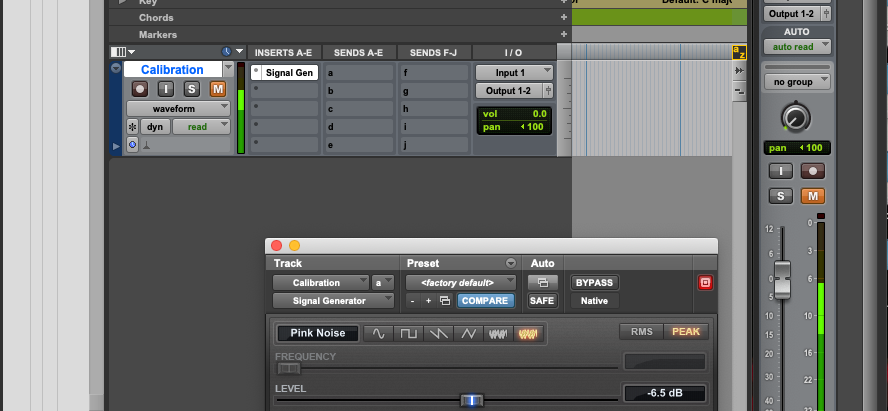Click the -6.5 dB level value field
The width and height of the screenshot is (888, 411).
coord(665,393)
